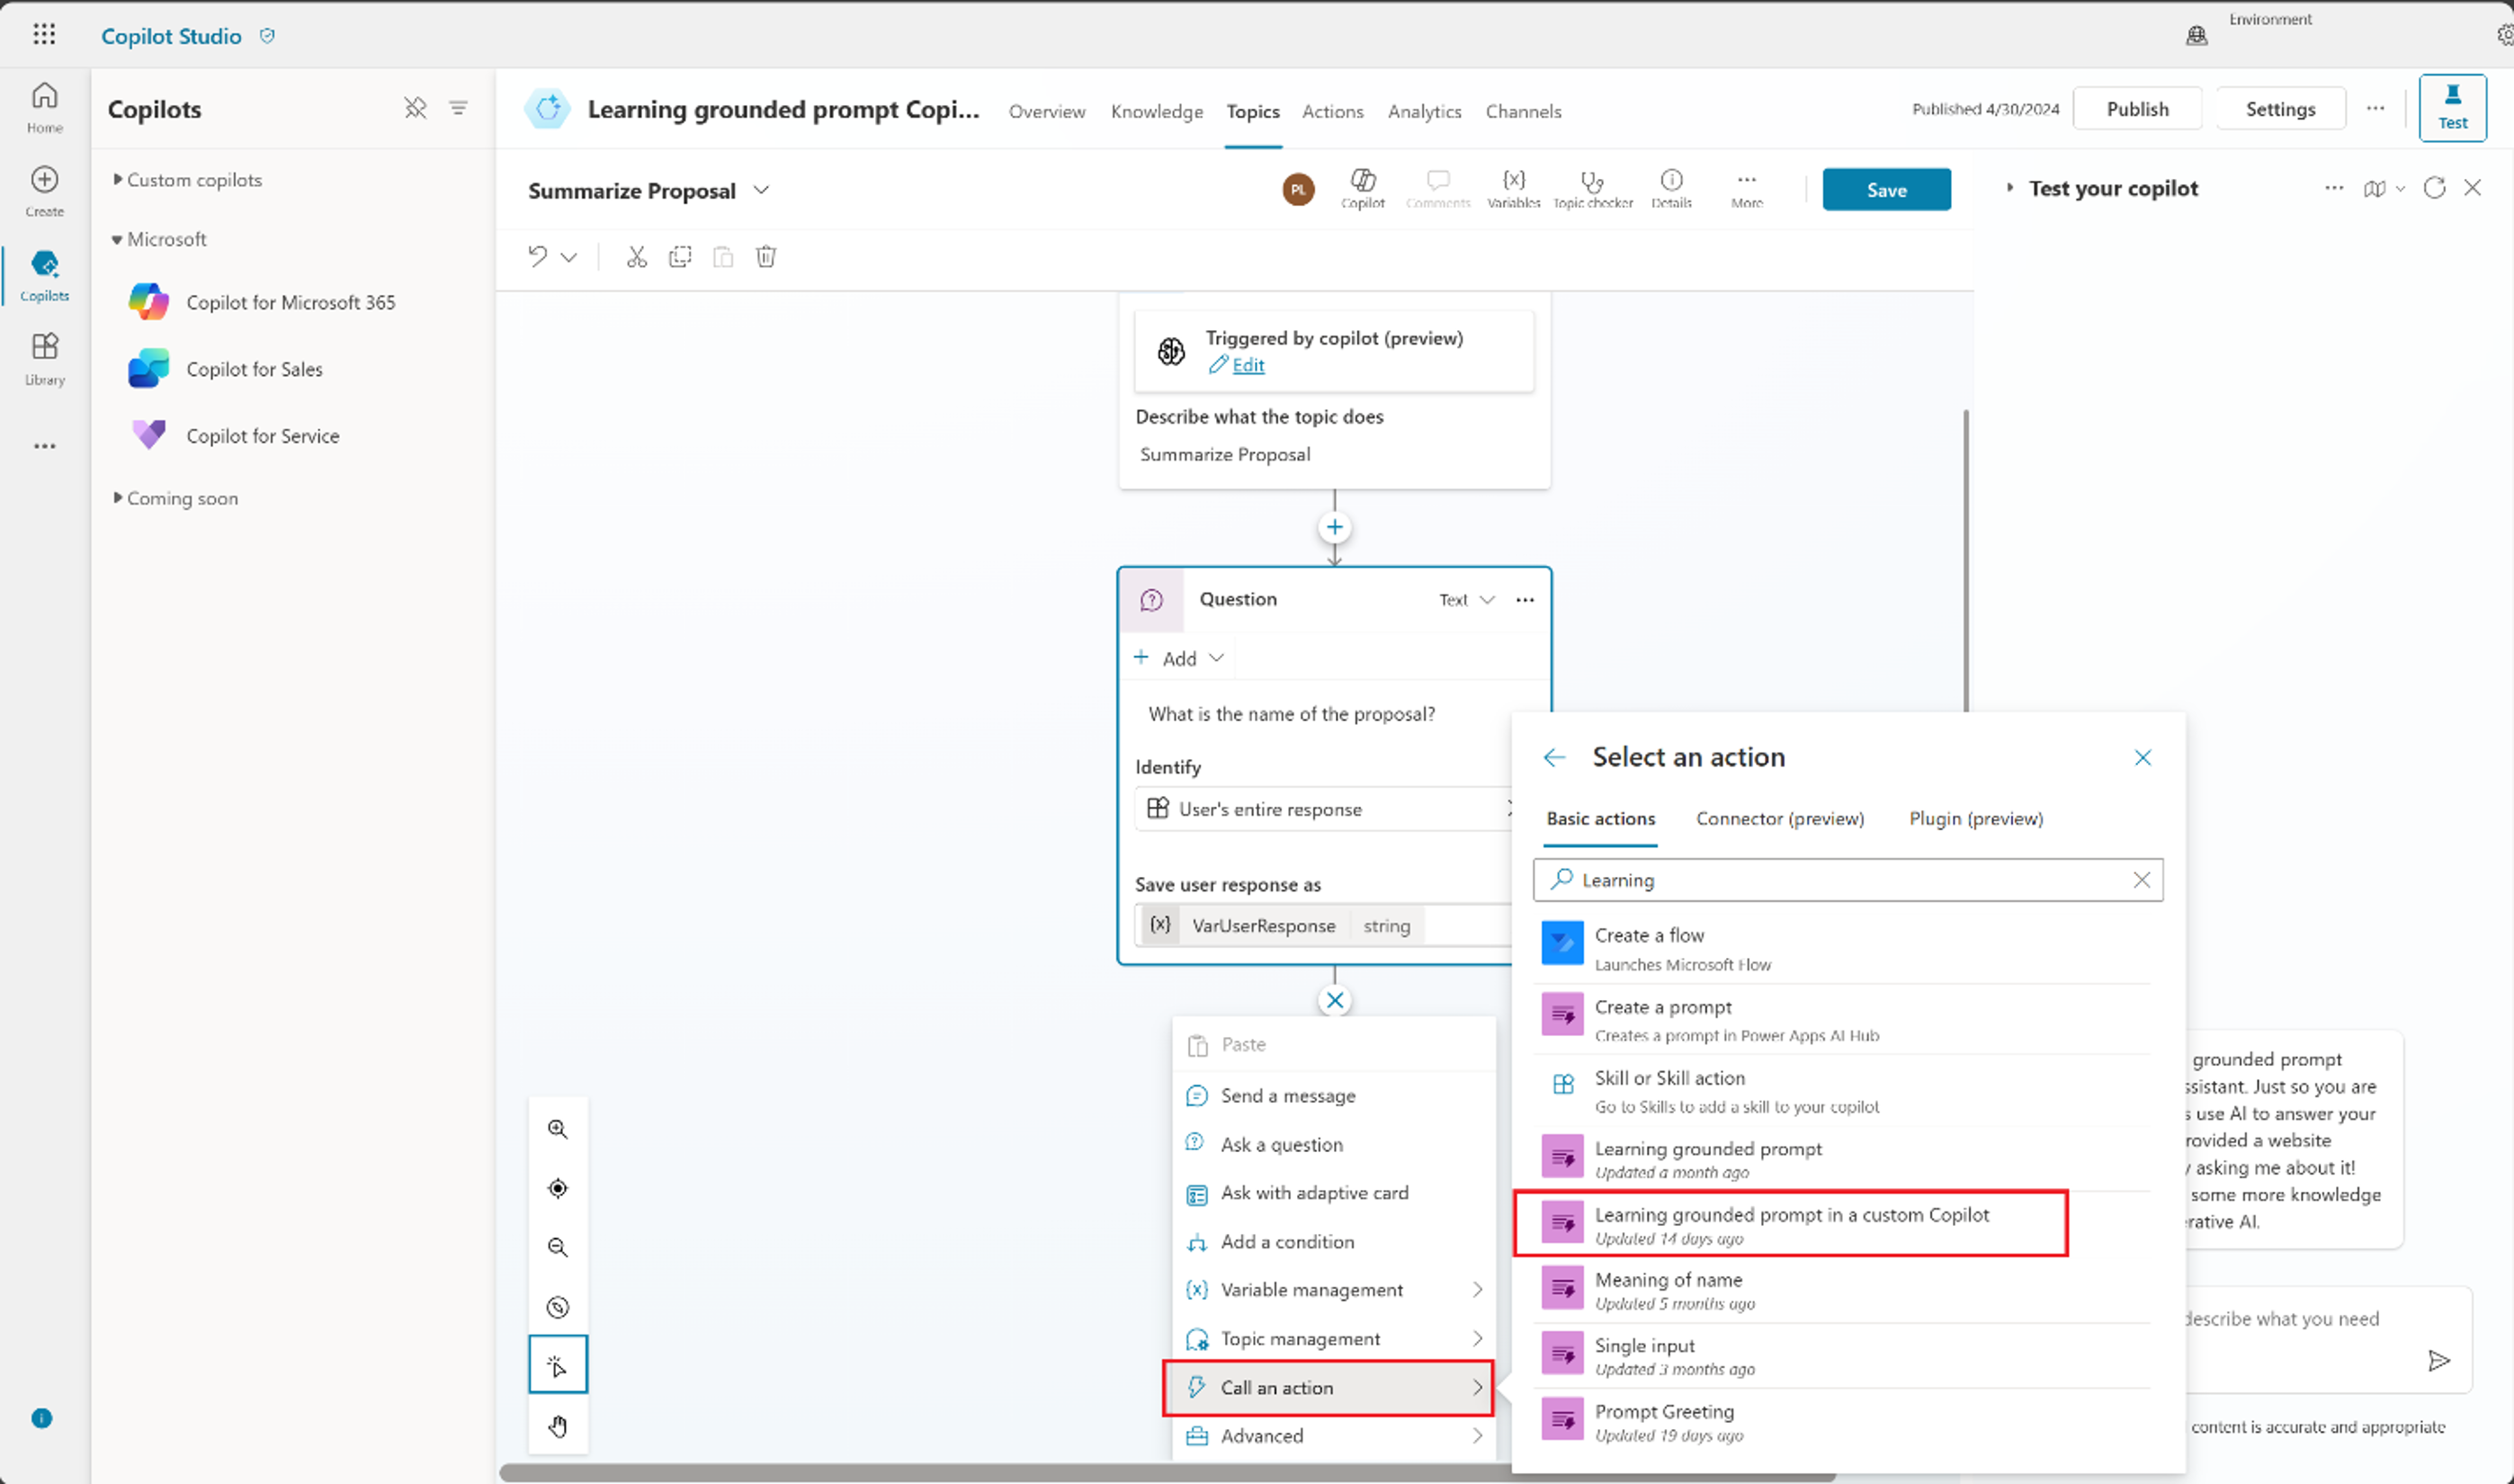Image resolution: width=2514 pixels, height=1484 pixels.
Task: Click the Publish button
Action: click(x=2137, y=109)
